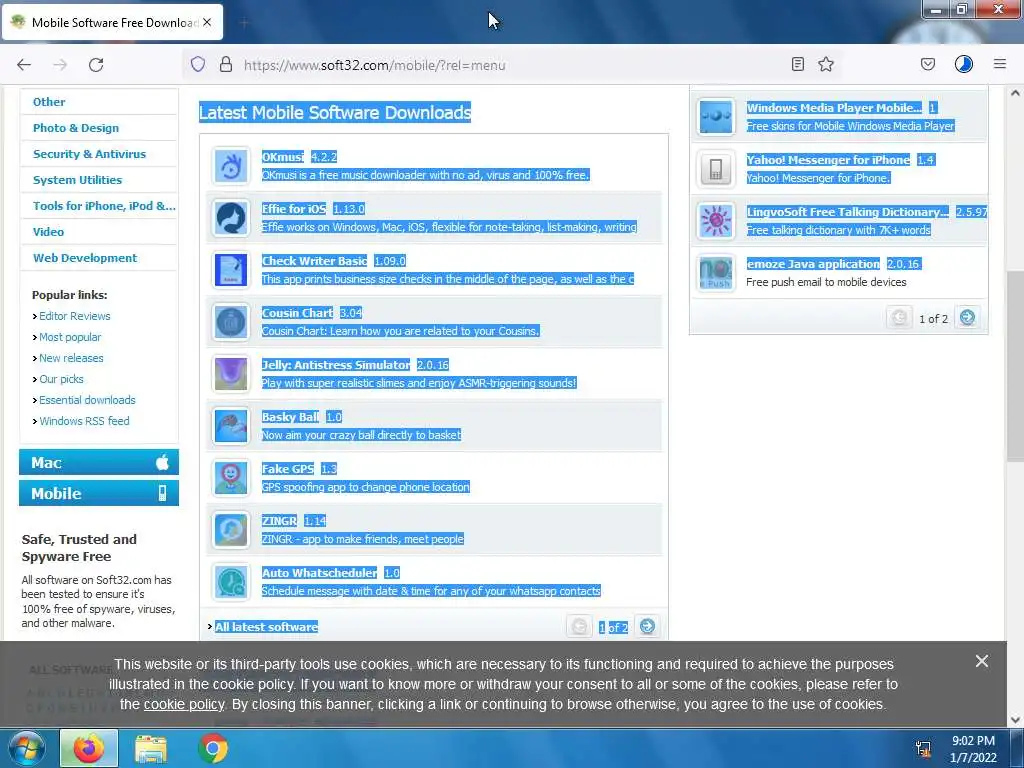The image size is (1024, 768).
Task: Open File Explorer from the taskbar
Action: 151,748
